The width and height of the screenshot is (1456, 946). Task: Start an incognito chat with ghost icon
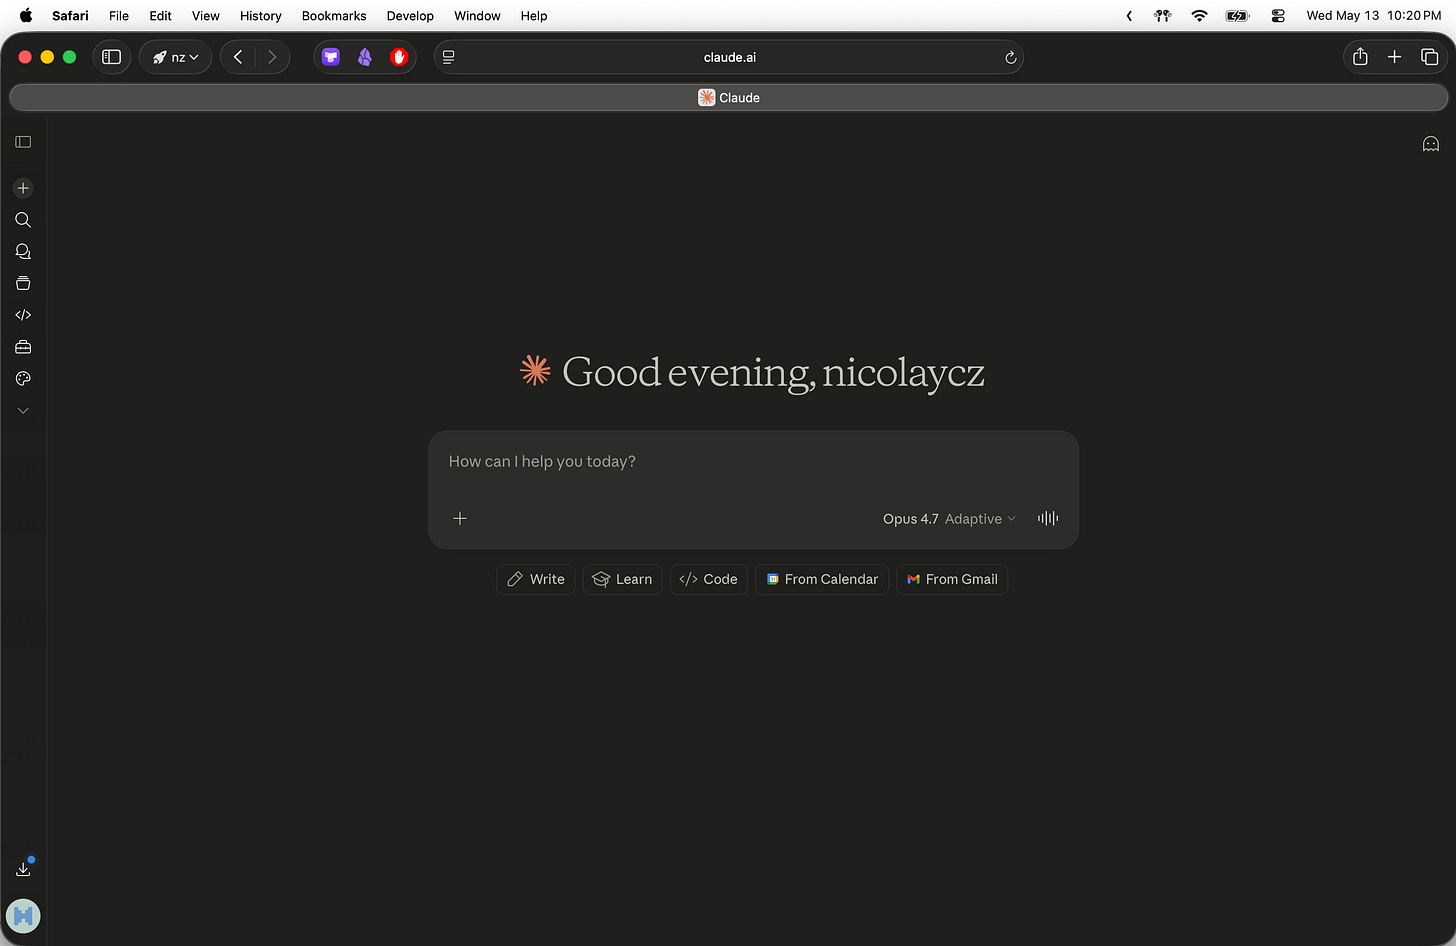click(1431, 144)
